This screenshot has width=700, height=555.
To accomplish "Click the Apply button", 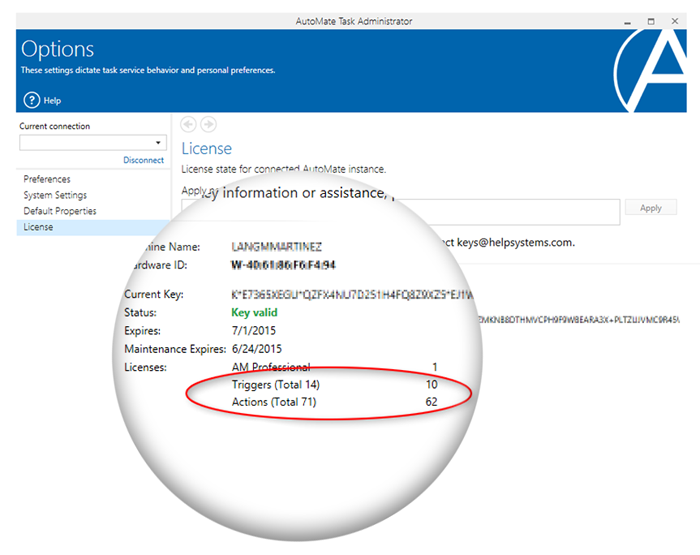I will click(x=650, y=208).
